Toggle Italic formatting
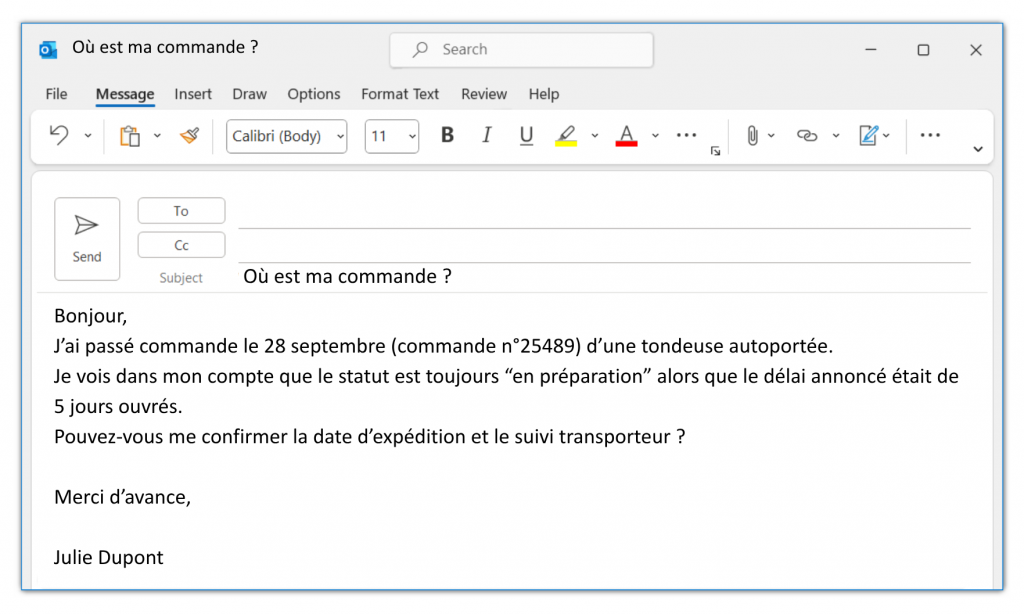Viewport: 1024px width, 614px height. 487,136
